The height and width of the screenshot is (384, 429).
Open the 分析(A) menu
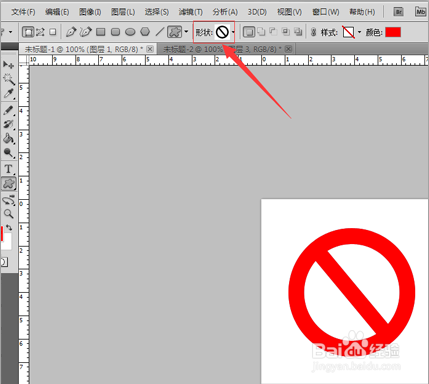tap(225, 12)
